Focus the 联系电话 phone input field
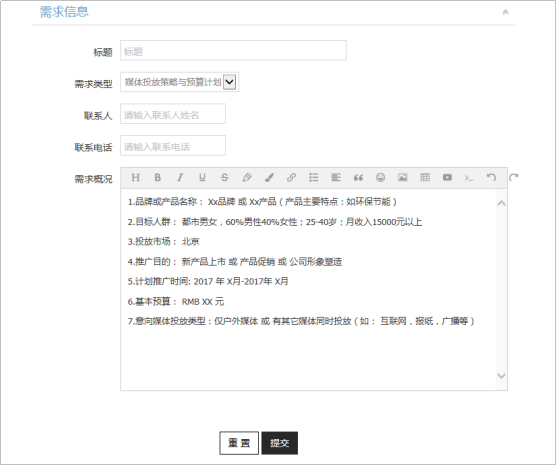This screenshot has width=556, height=465. pos(173,145)
